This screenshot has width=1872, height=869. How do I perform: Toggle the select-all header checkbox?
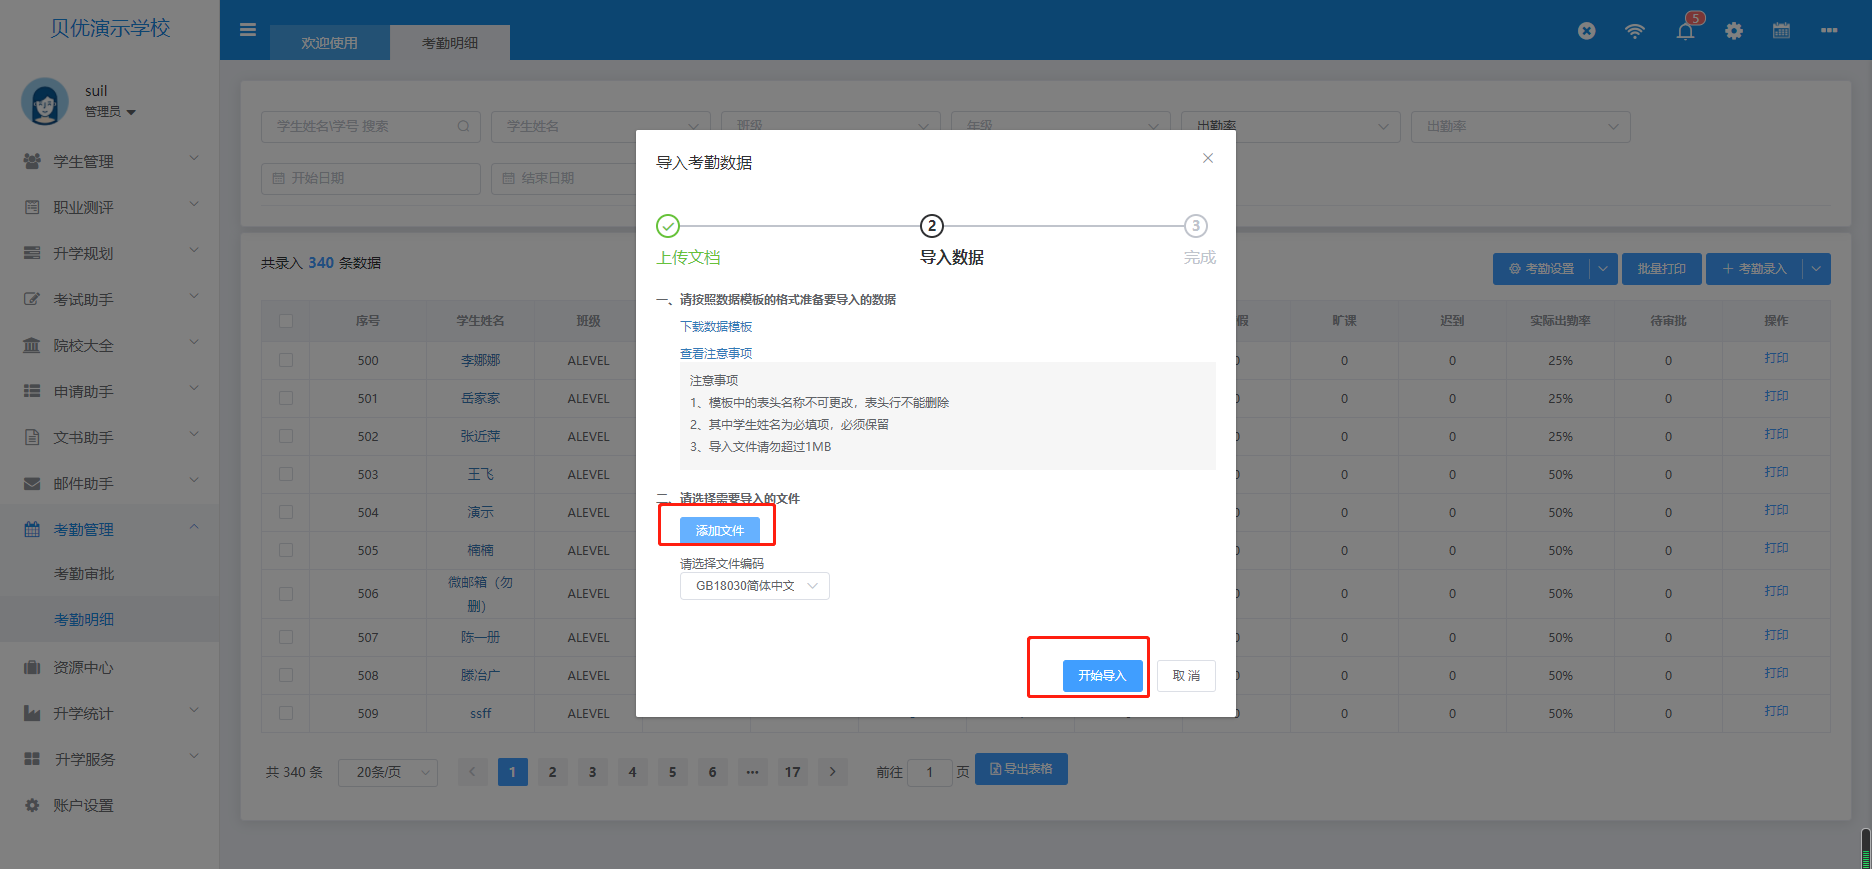pos(286,321)
